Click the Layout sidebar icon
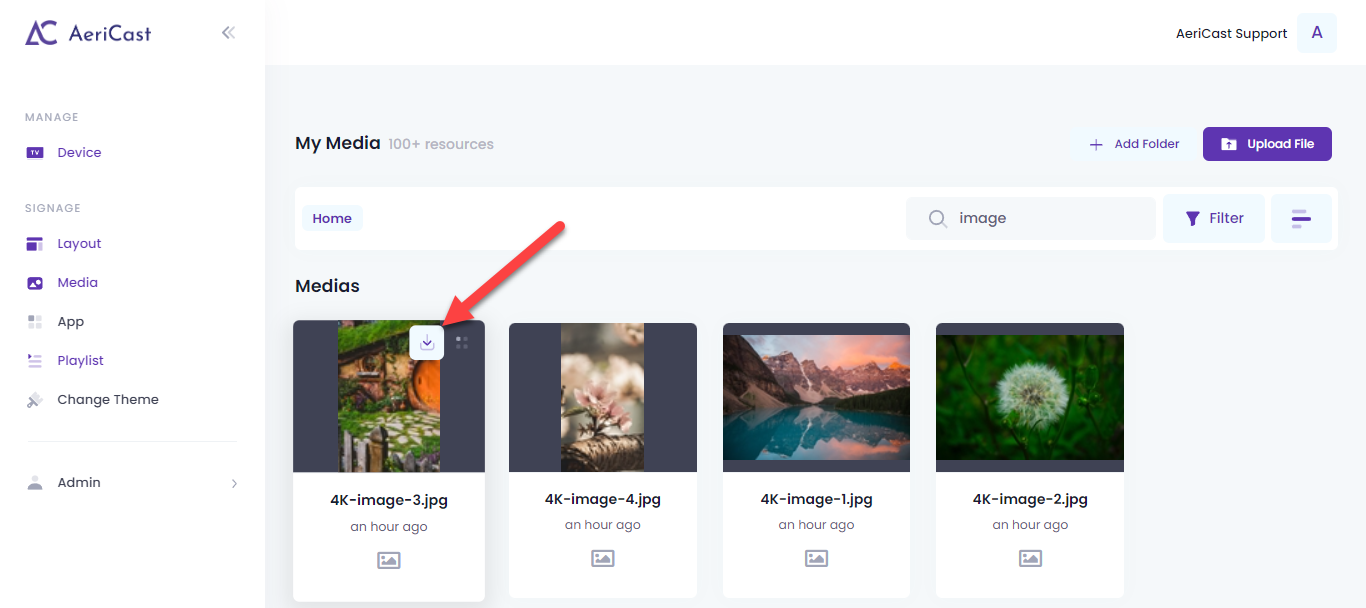This screenshot has height=608, width=1366. (35, 244)
